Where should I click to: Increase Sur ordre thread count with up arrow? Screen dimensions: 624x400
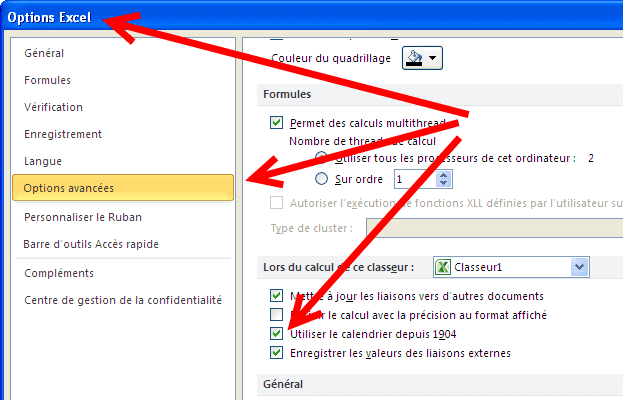pos(444,175)
